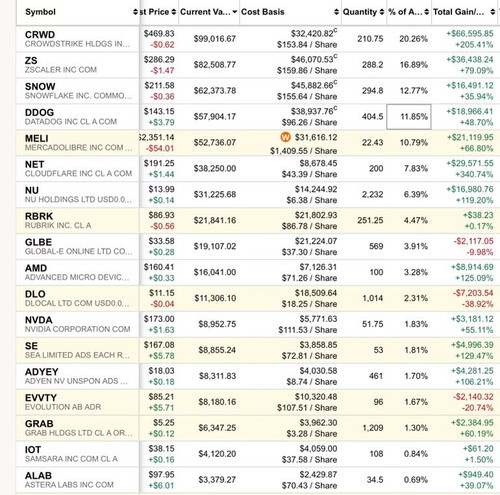Image resolution: width=500 pixels, height=495 pixels.
Task: Open the Current Value column sort dropdown
Action: tap(235, 12)
